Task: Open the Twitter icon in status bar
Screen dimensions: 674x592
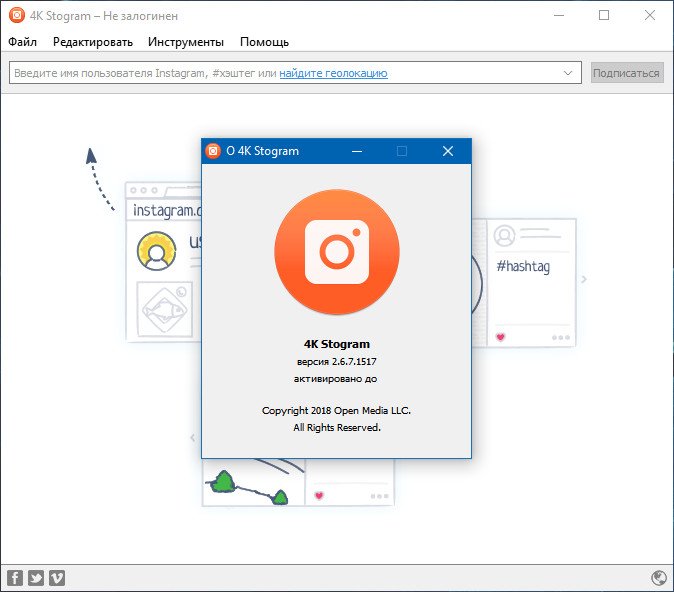Action: 36,578
